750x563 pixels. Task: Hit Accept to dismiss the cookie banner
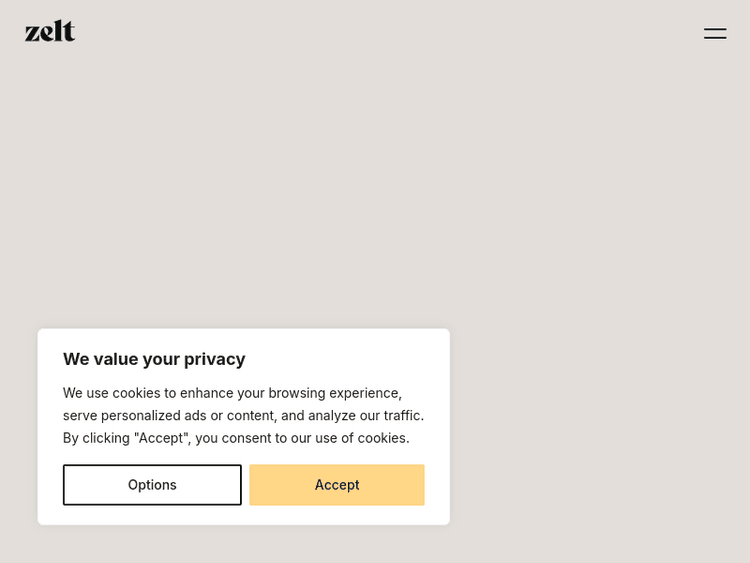click(x=337, y=485)
